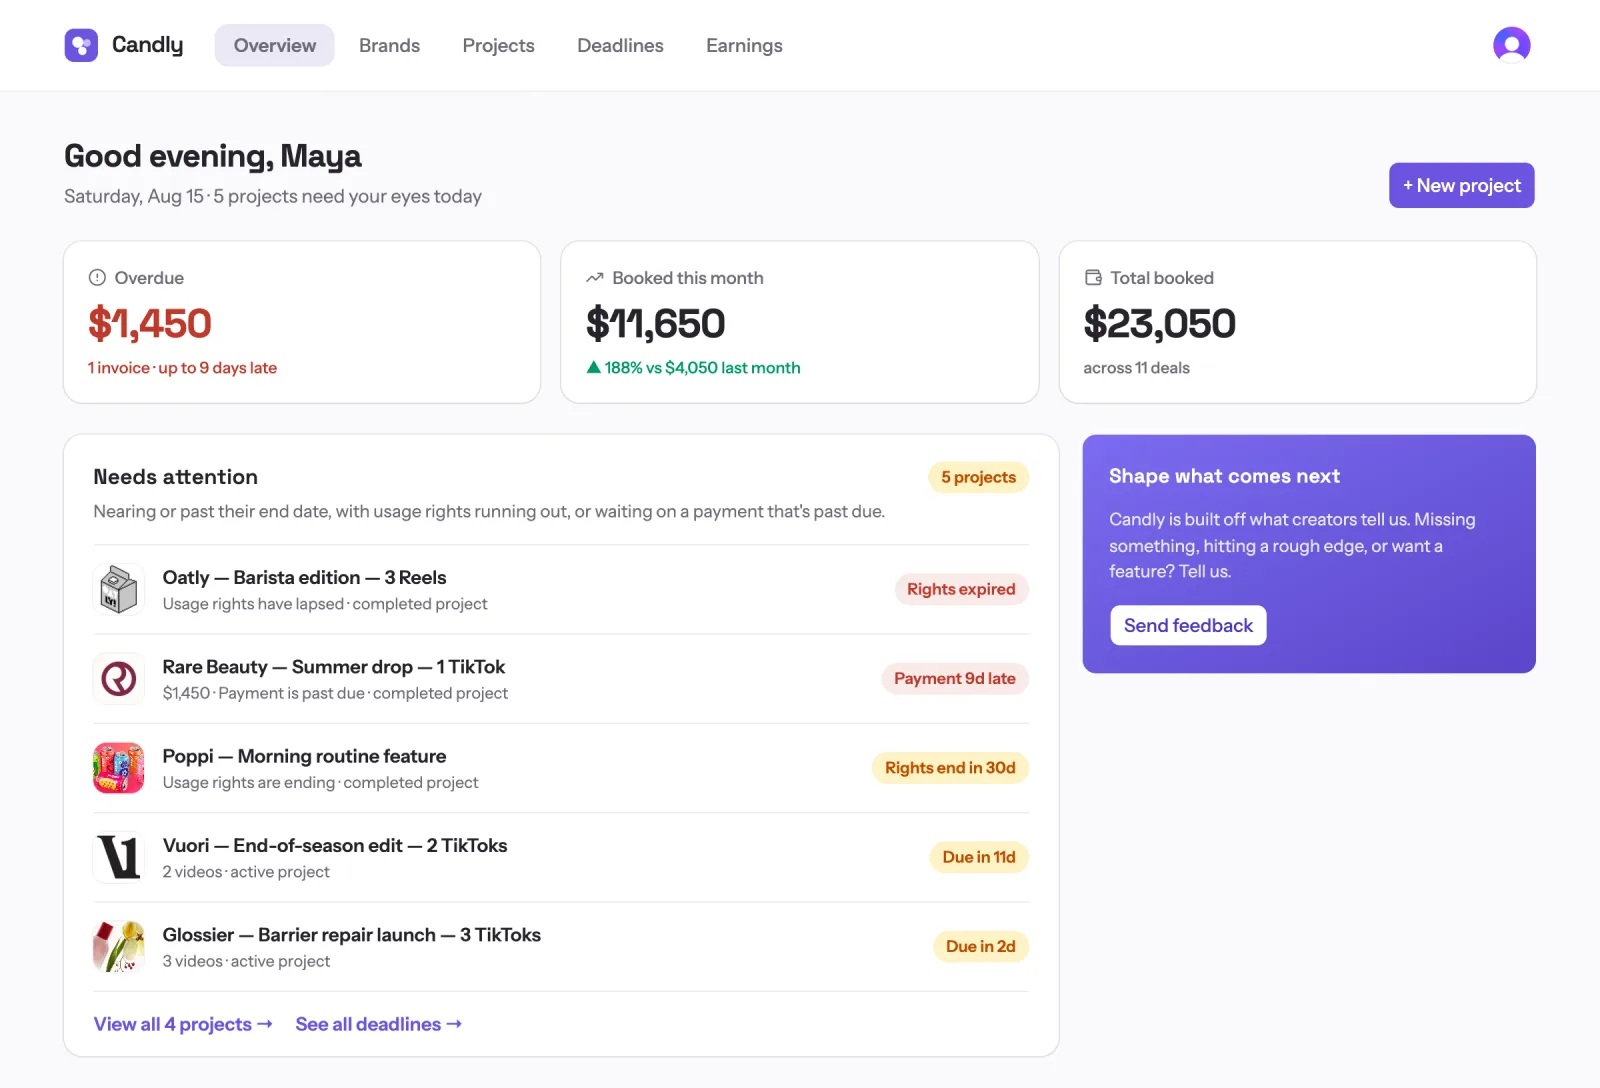Go to the Brands tab

click(x=389, y=45)
